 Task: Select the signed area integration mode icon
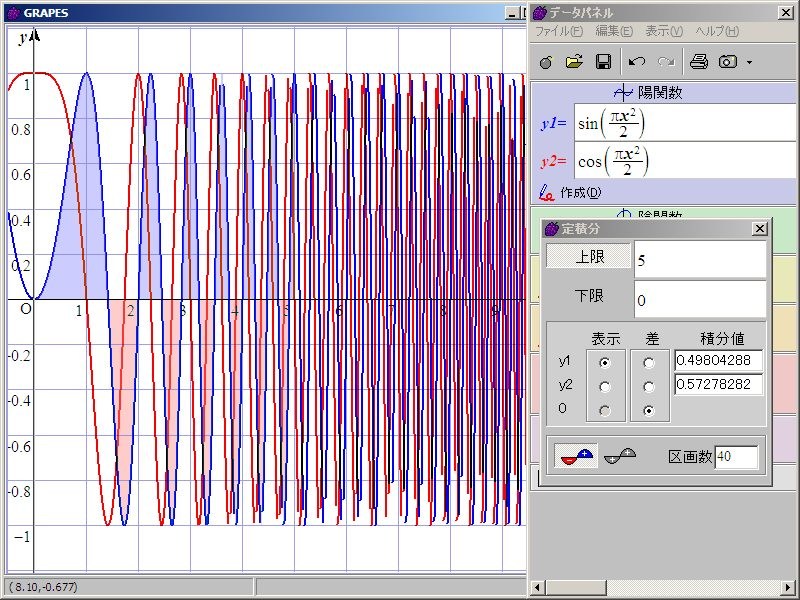coord(576,456)
